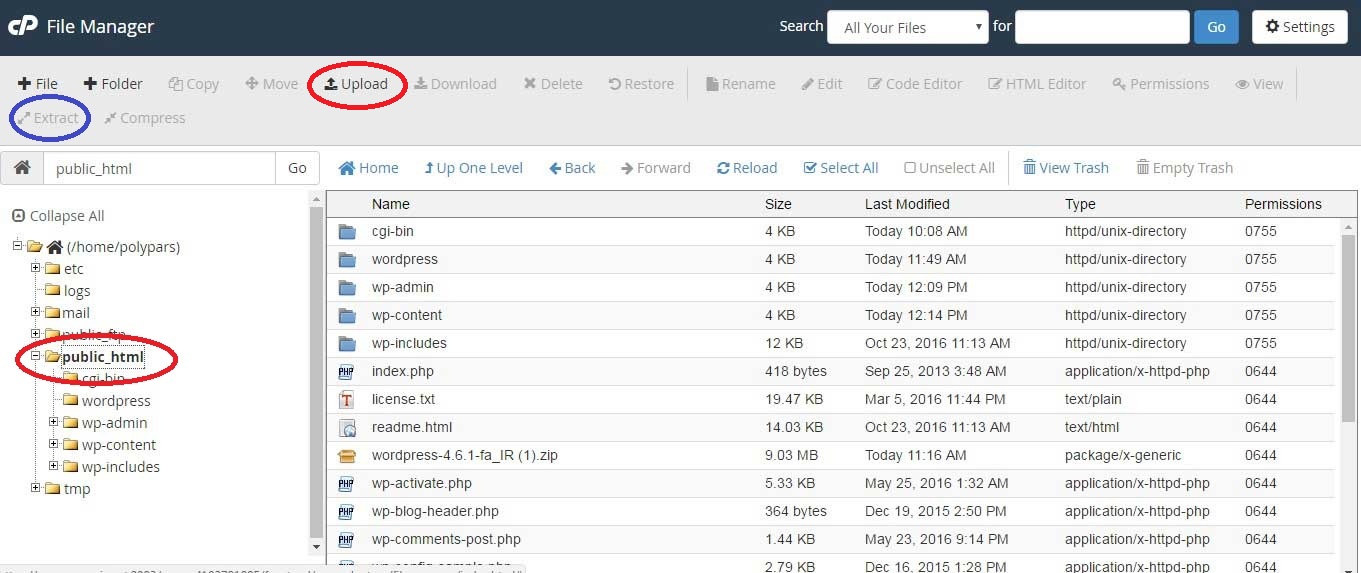Click the Rename toolbar button
This screenshot has width=1361, height=573.
point(741,84)
